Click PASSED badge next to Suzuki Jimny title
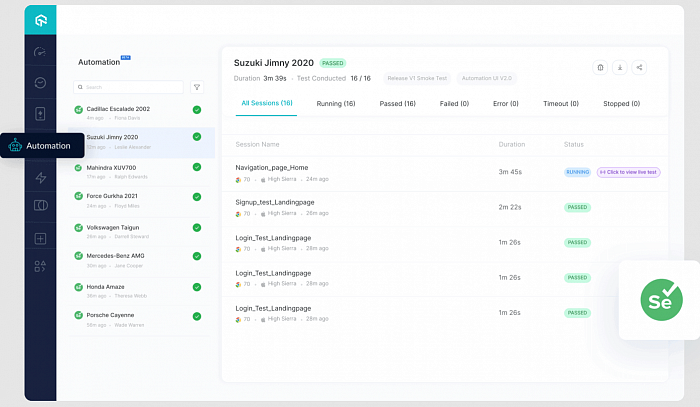The height and width of the screenshot is (407, 700). (x=333, y=63)
